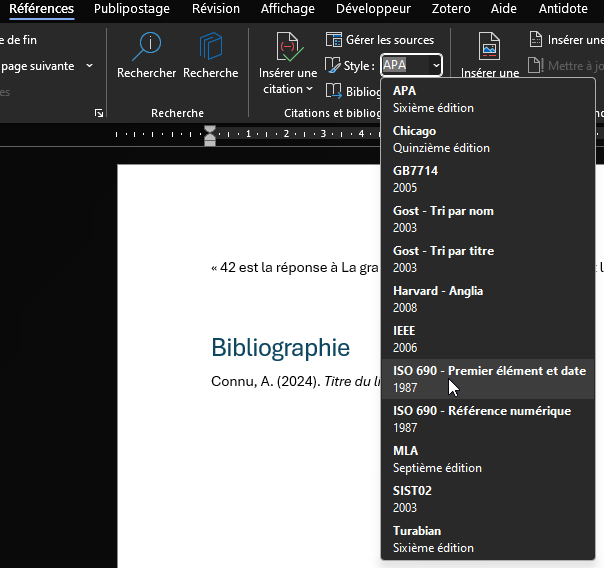
Task: Click the Bibliographie heading in the document
Action: [x=280, y=347]
